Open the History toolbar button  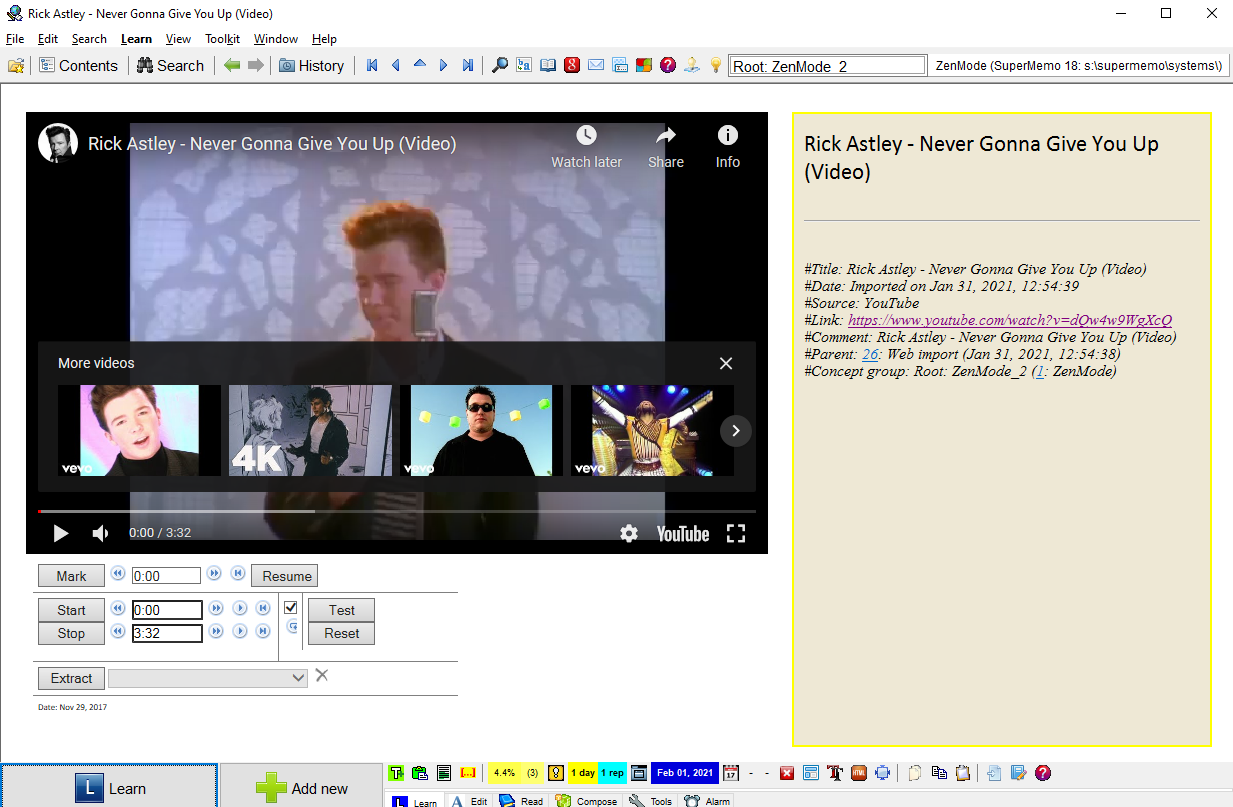311,65
